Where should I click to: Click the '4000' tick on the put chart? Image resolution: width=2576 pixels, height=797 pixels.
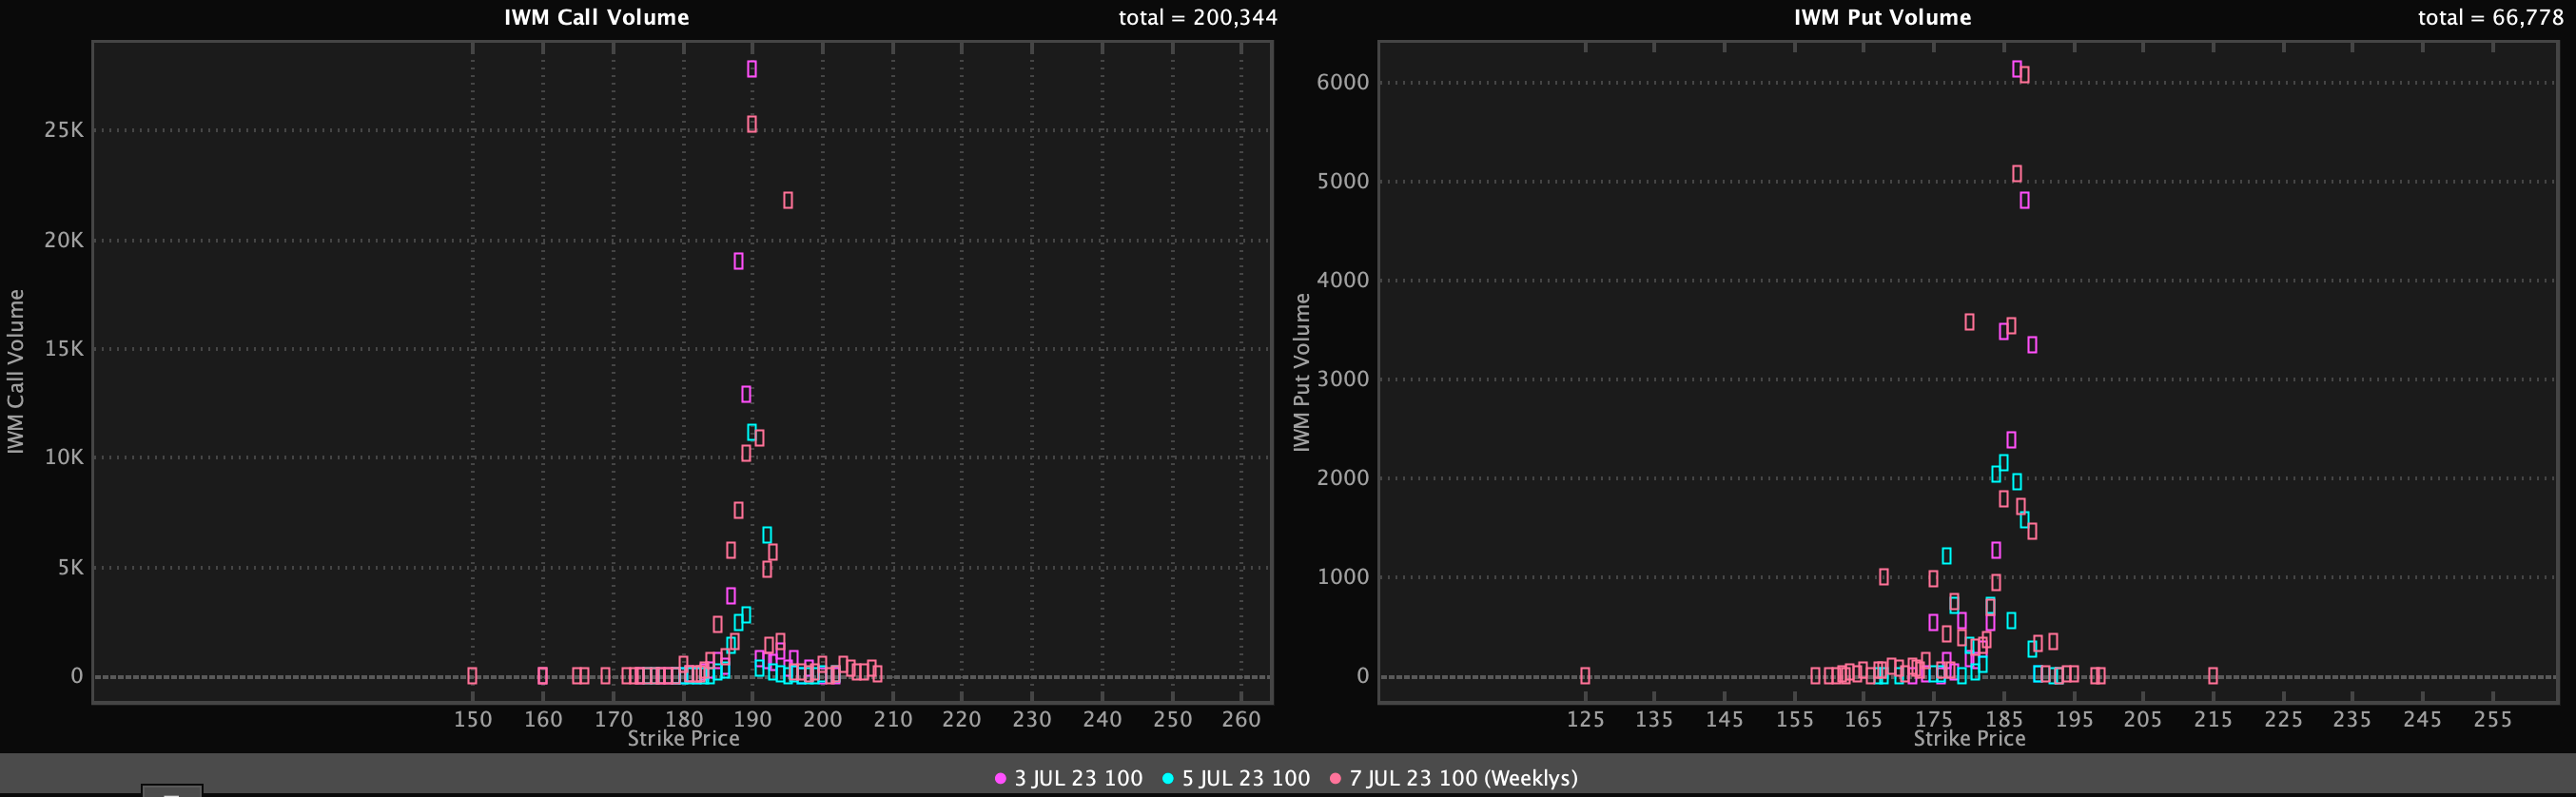click(1343, 280)
